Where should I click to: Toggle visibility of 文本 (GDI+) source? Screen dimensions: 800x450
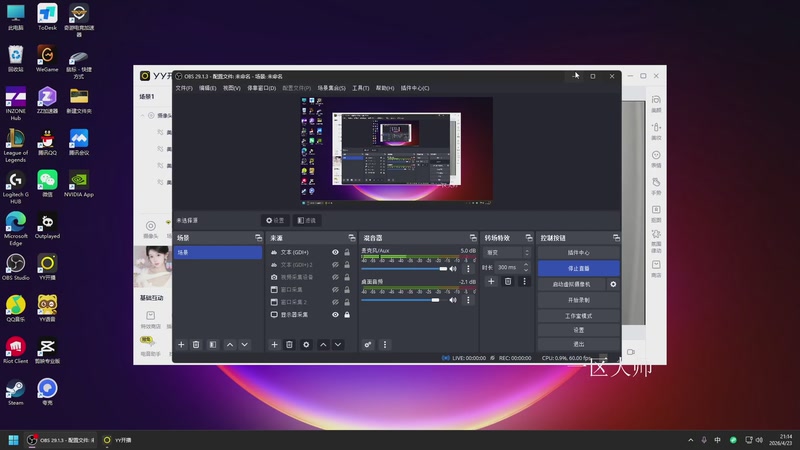pos(335,252)
